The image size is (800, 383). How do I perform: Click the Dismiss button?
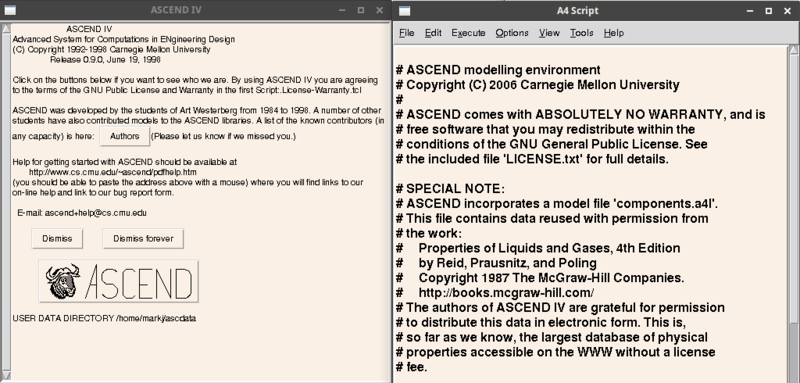click(57, 239)
